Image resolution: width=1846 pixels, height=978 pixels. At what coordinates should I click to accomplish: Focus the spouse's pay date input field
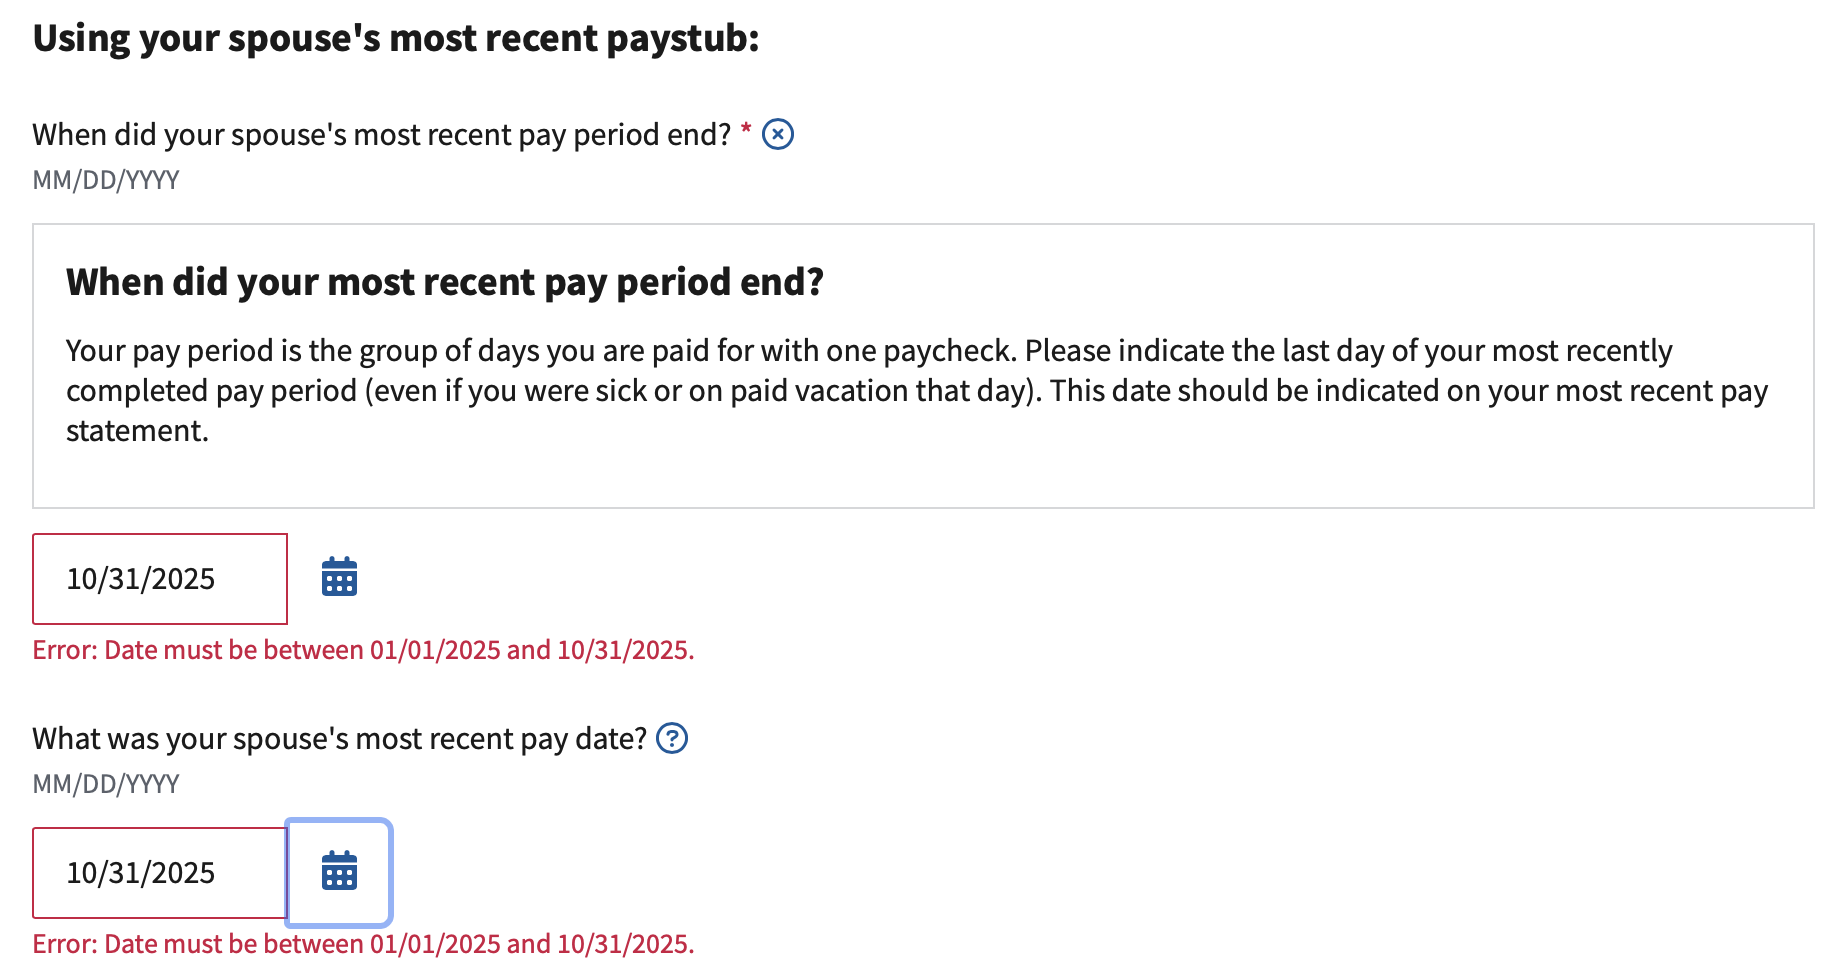coord(160,873)
